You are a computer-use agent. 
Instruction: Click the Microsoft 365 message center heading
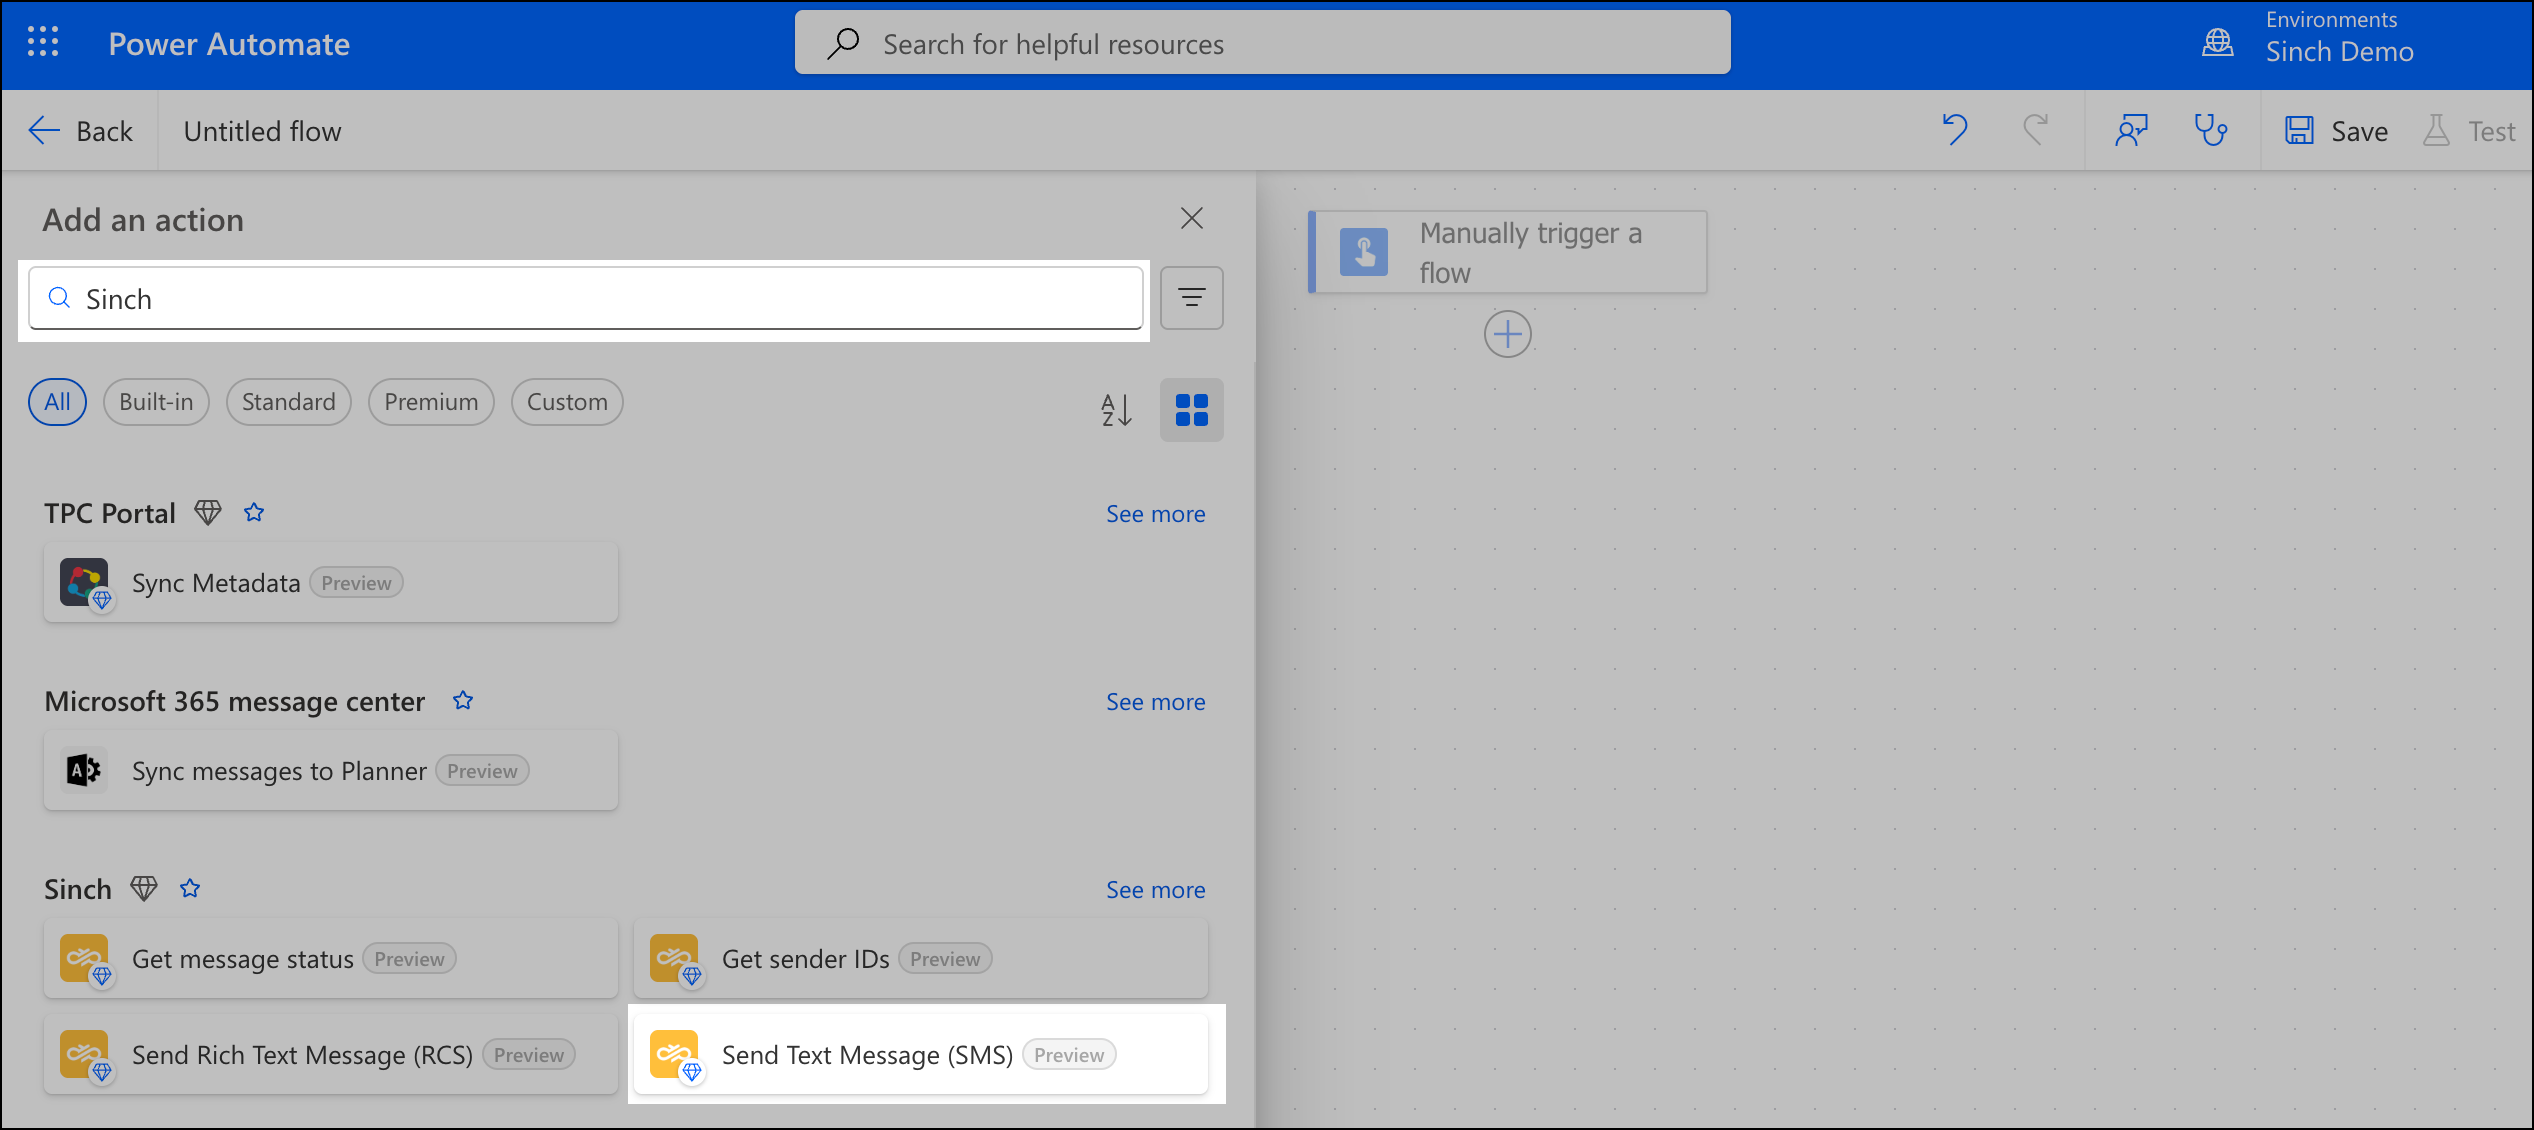coord(235,701)
